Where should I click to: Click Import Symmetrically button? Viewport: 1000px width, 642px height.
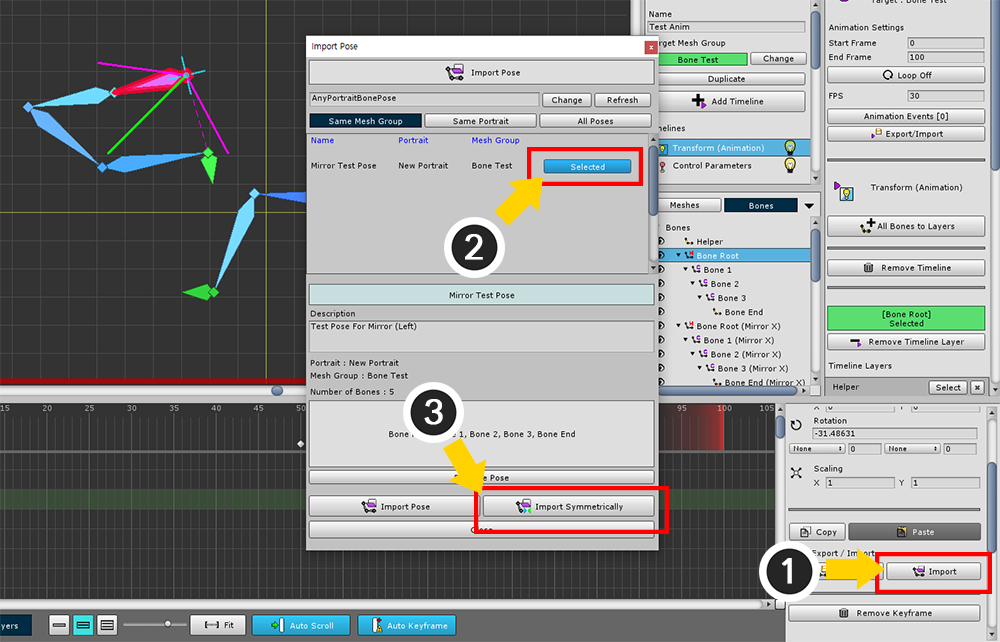pos(568,506)
